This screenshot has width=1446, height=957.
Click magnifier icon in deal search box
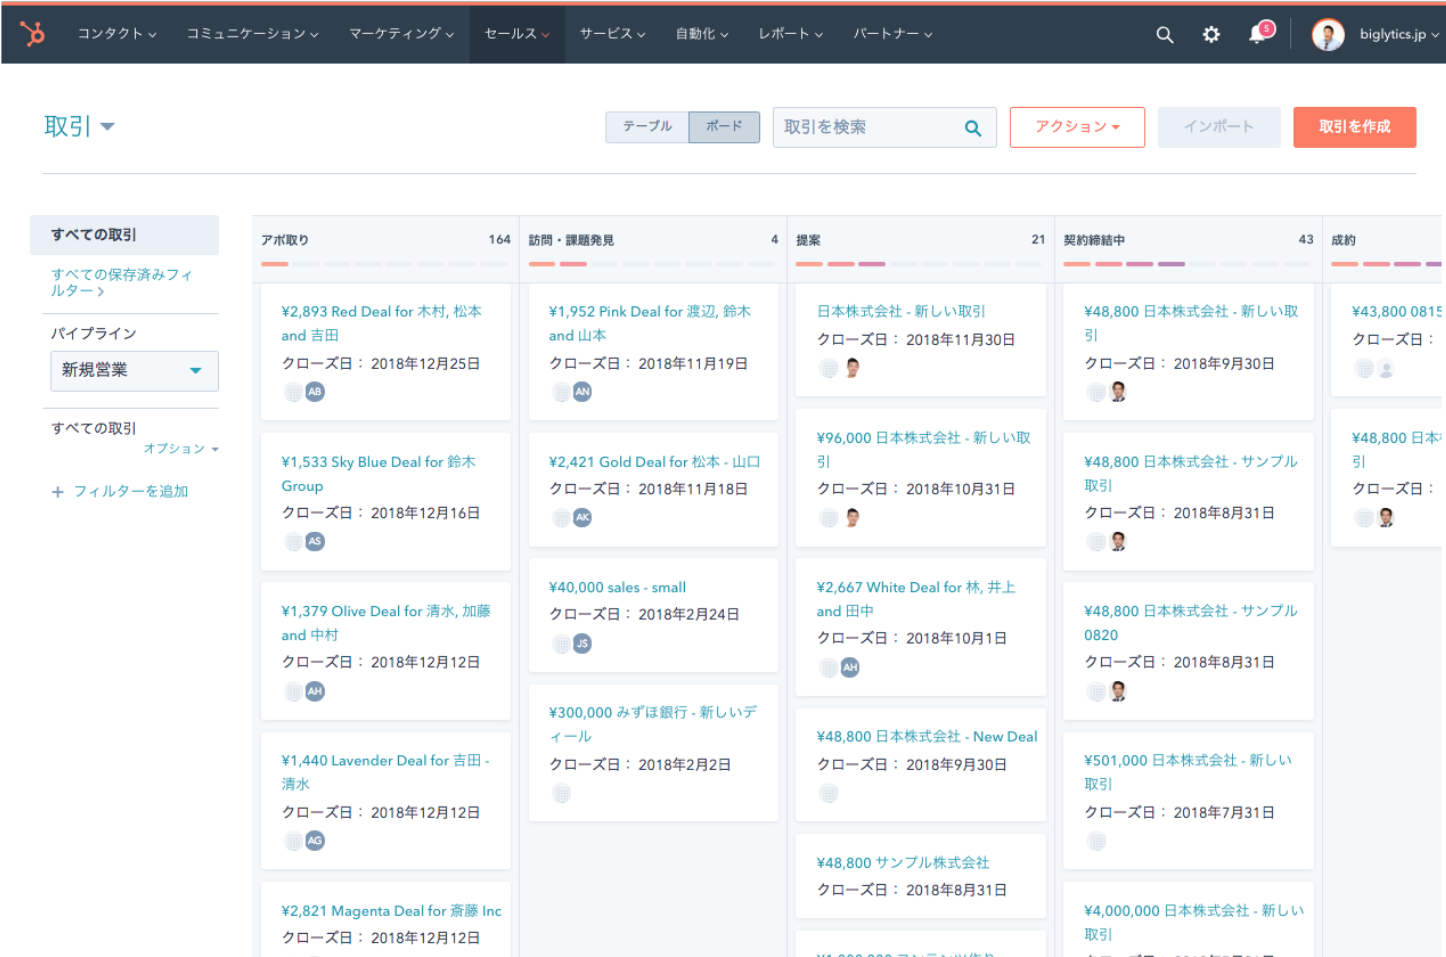pyautogui.click(x=972, y=128)
